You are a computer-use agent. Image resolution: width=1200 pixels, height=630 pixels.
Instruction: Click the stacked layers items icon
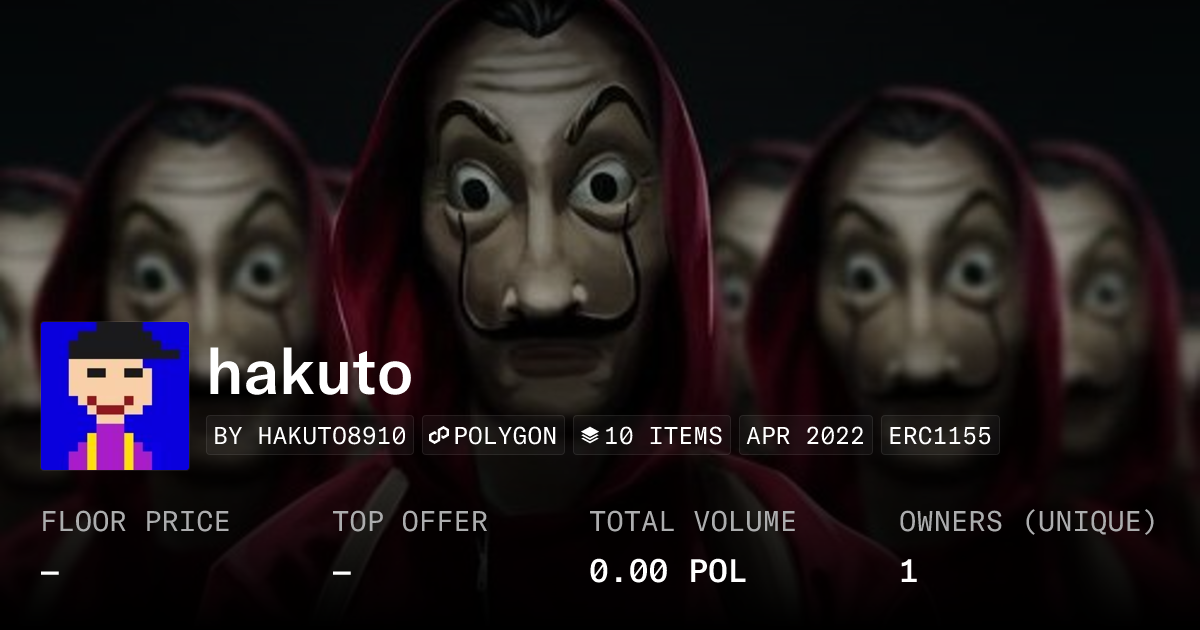[590, 436]
